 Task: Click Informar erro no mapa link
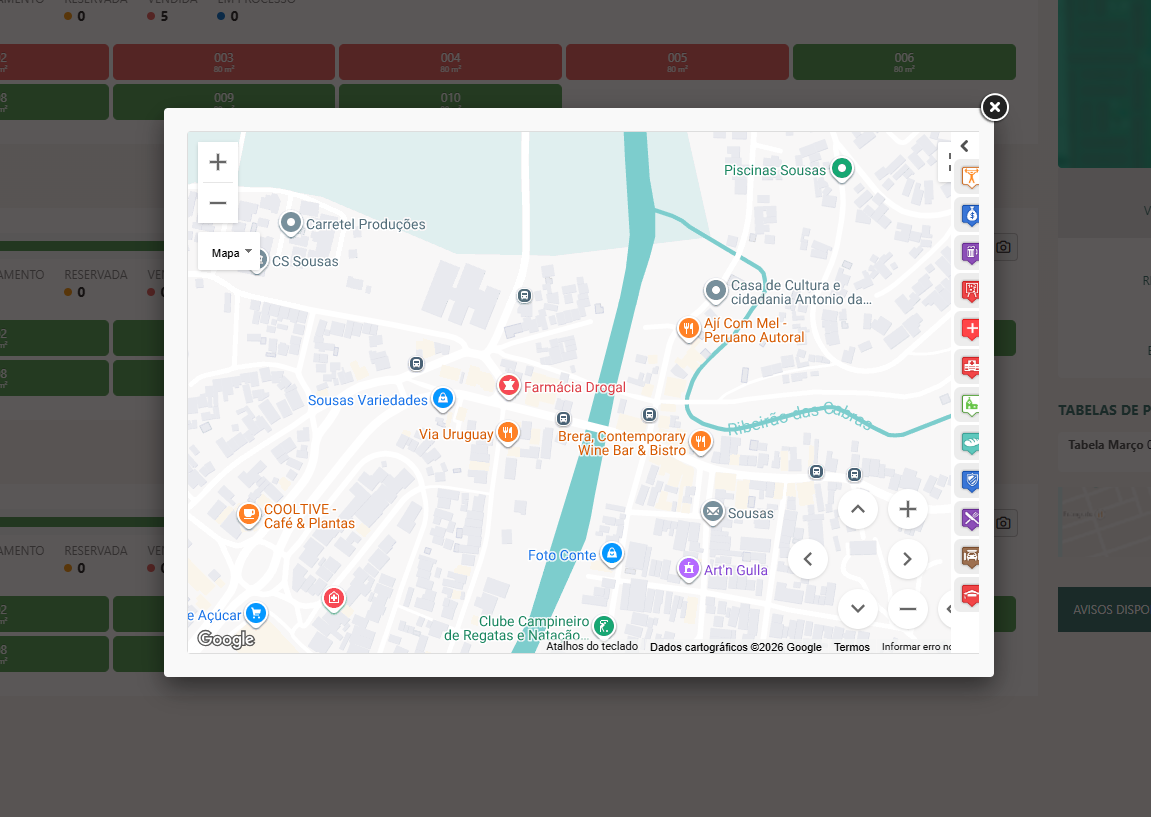tap(916, 647)
